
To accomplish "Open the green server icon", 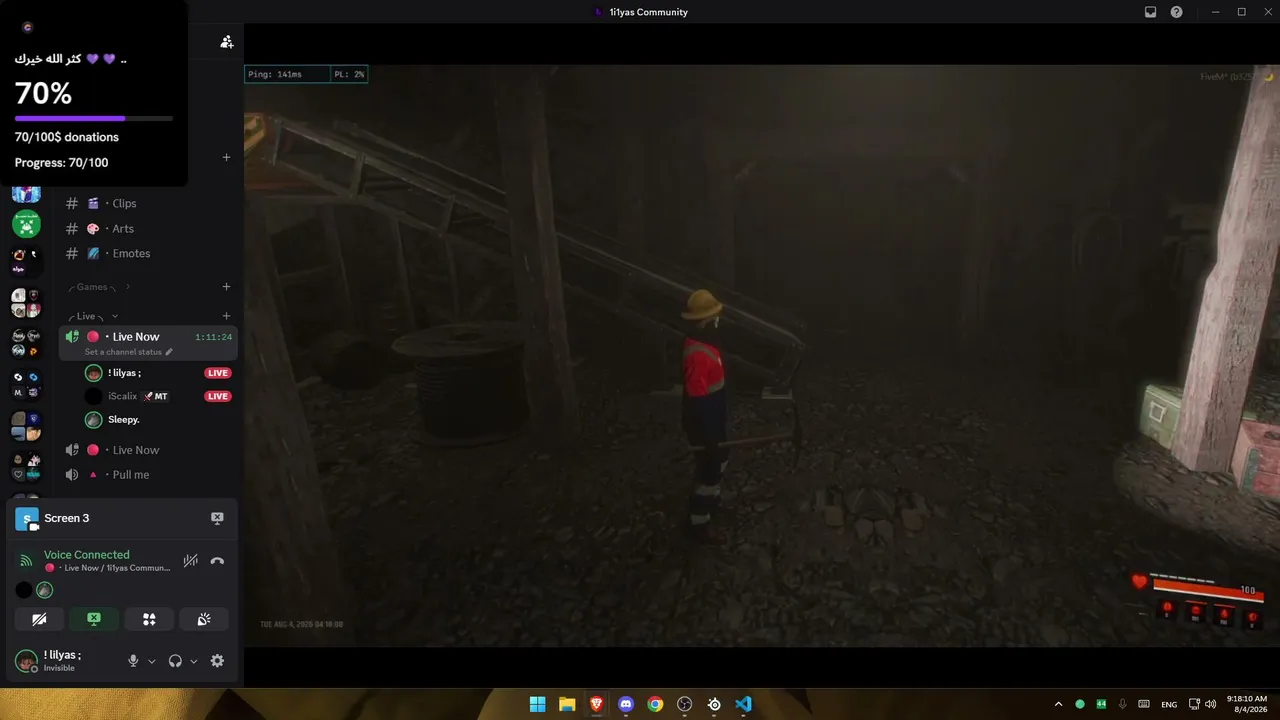I will pos(26,224).
